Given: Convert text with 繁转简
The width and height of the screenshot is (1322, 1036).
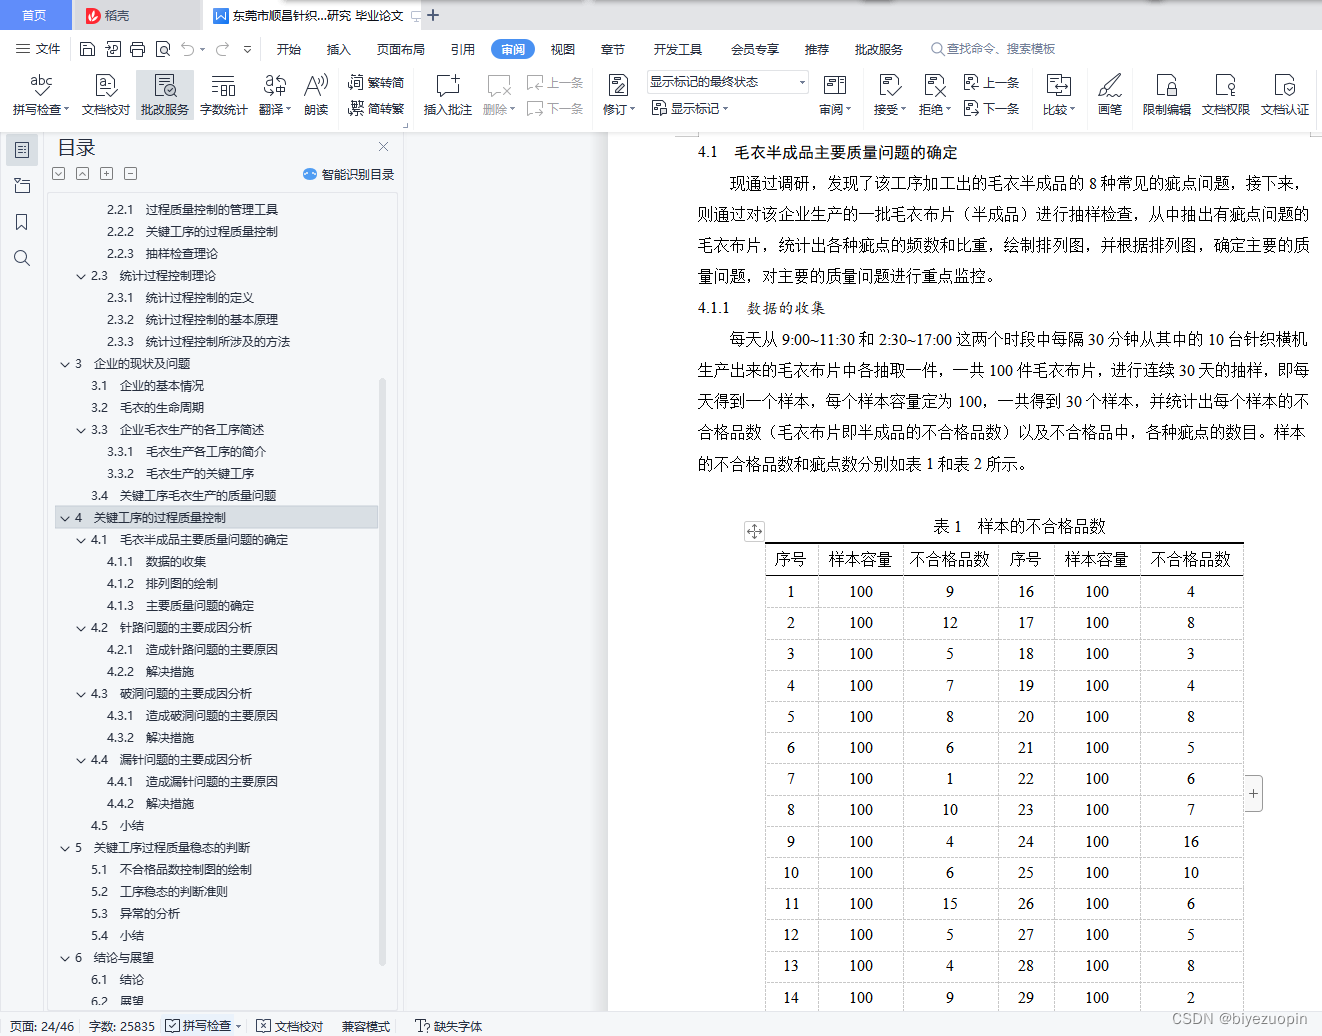Looking at the screenshot, I should [x=376, y=82].
